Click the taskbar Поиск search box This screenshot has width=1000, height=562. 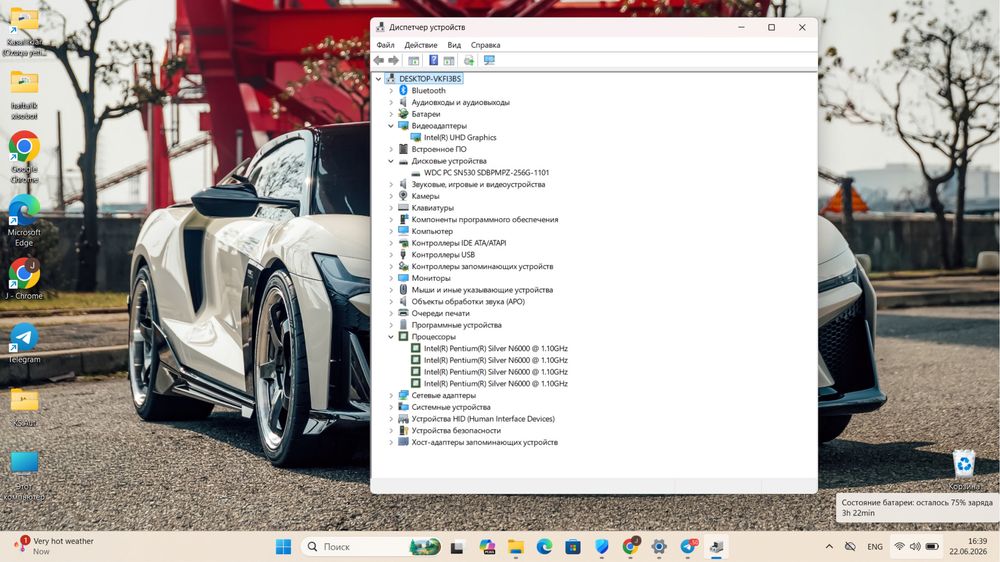tap(372, 547)
